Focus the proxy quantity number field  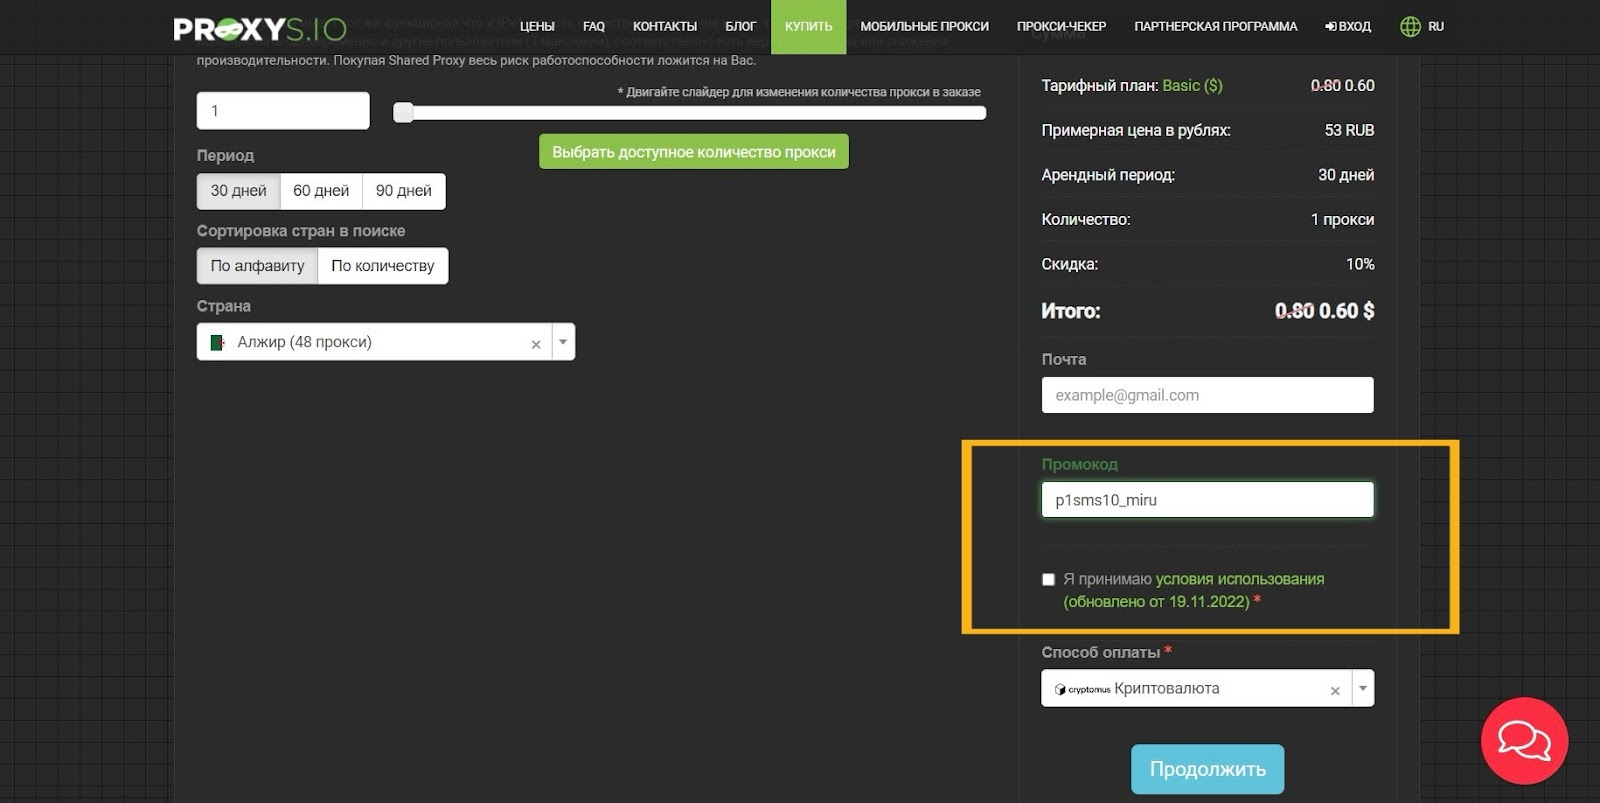[x=283, y=111]
